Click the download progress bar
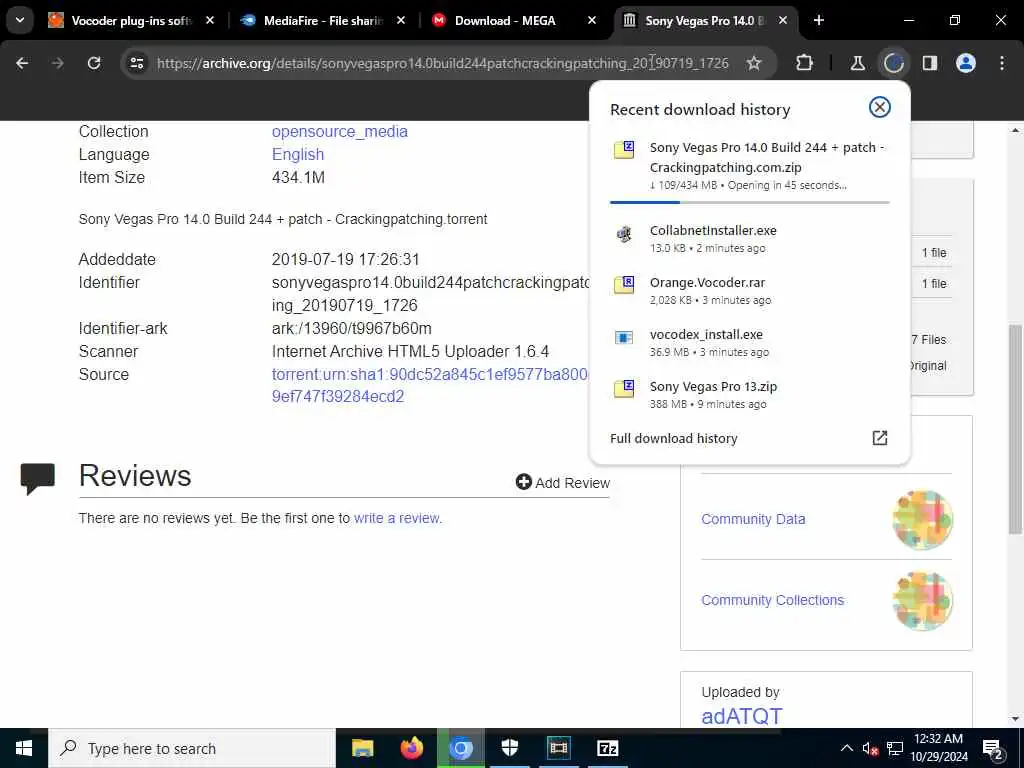The width and height of the screenshot is (1024, 768). pyautogui.click(x=749, y=202)
